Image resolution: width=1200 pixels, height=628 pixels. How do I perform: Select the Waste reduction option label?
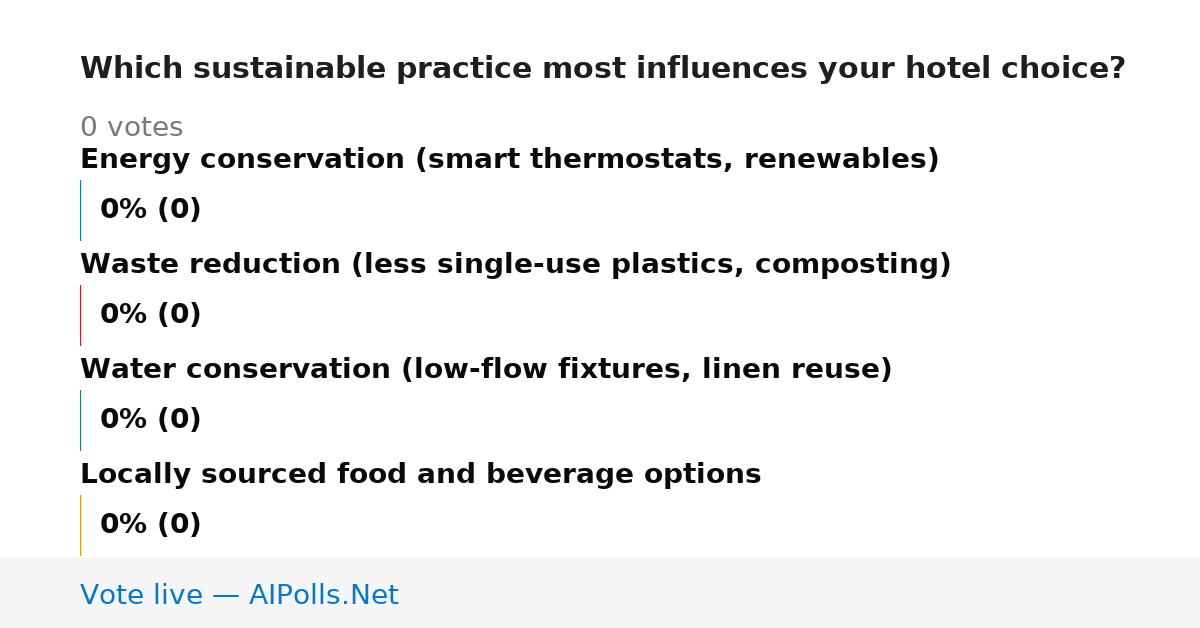pos(516,265)
